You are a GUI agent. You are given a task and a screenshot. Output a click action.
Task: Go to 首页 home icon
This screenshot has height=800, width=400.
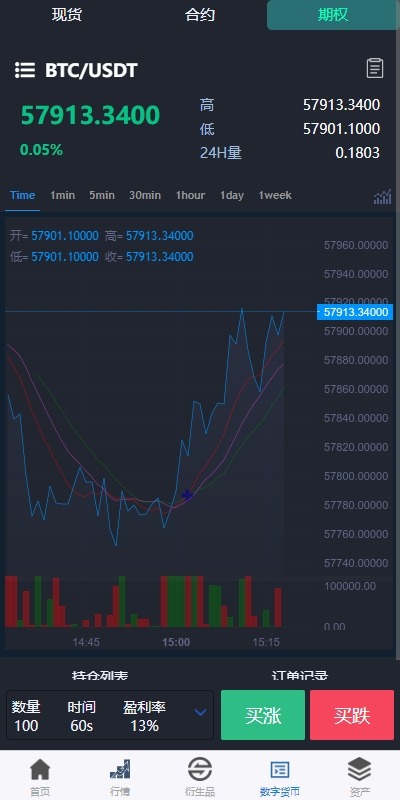tap(40, 769)
